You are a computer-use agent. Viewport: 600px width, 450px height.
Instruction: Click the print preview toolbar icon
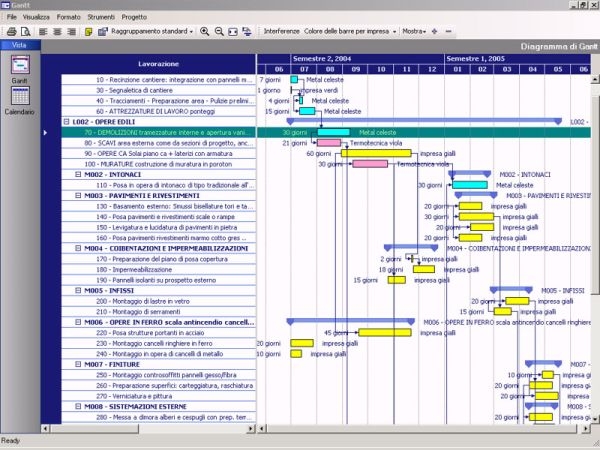click(25, 32)
